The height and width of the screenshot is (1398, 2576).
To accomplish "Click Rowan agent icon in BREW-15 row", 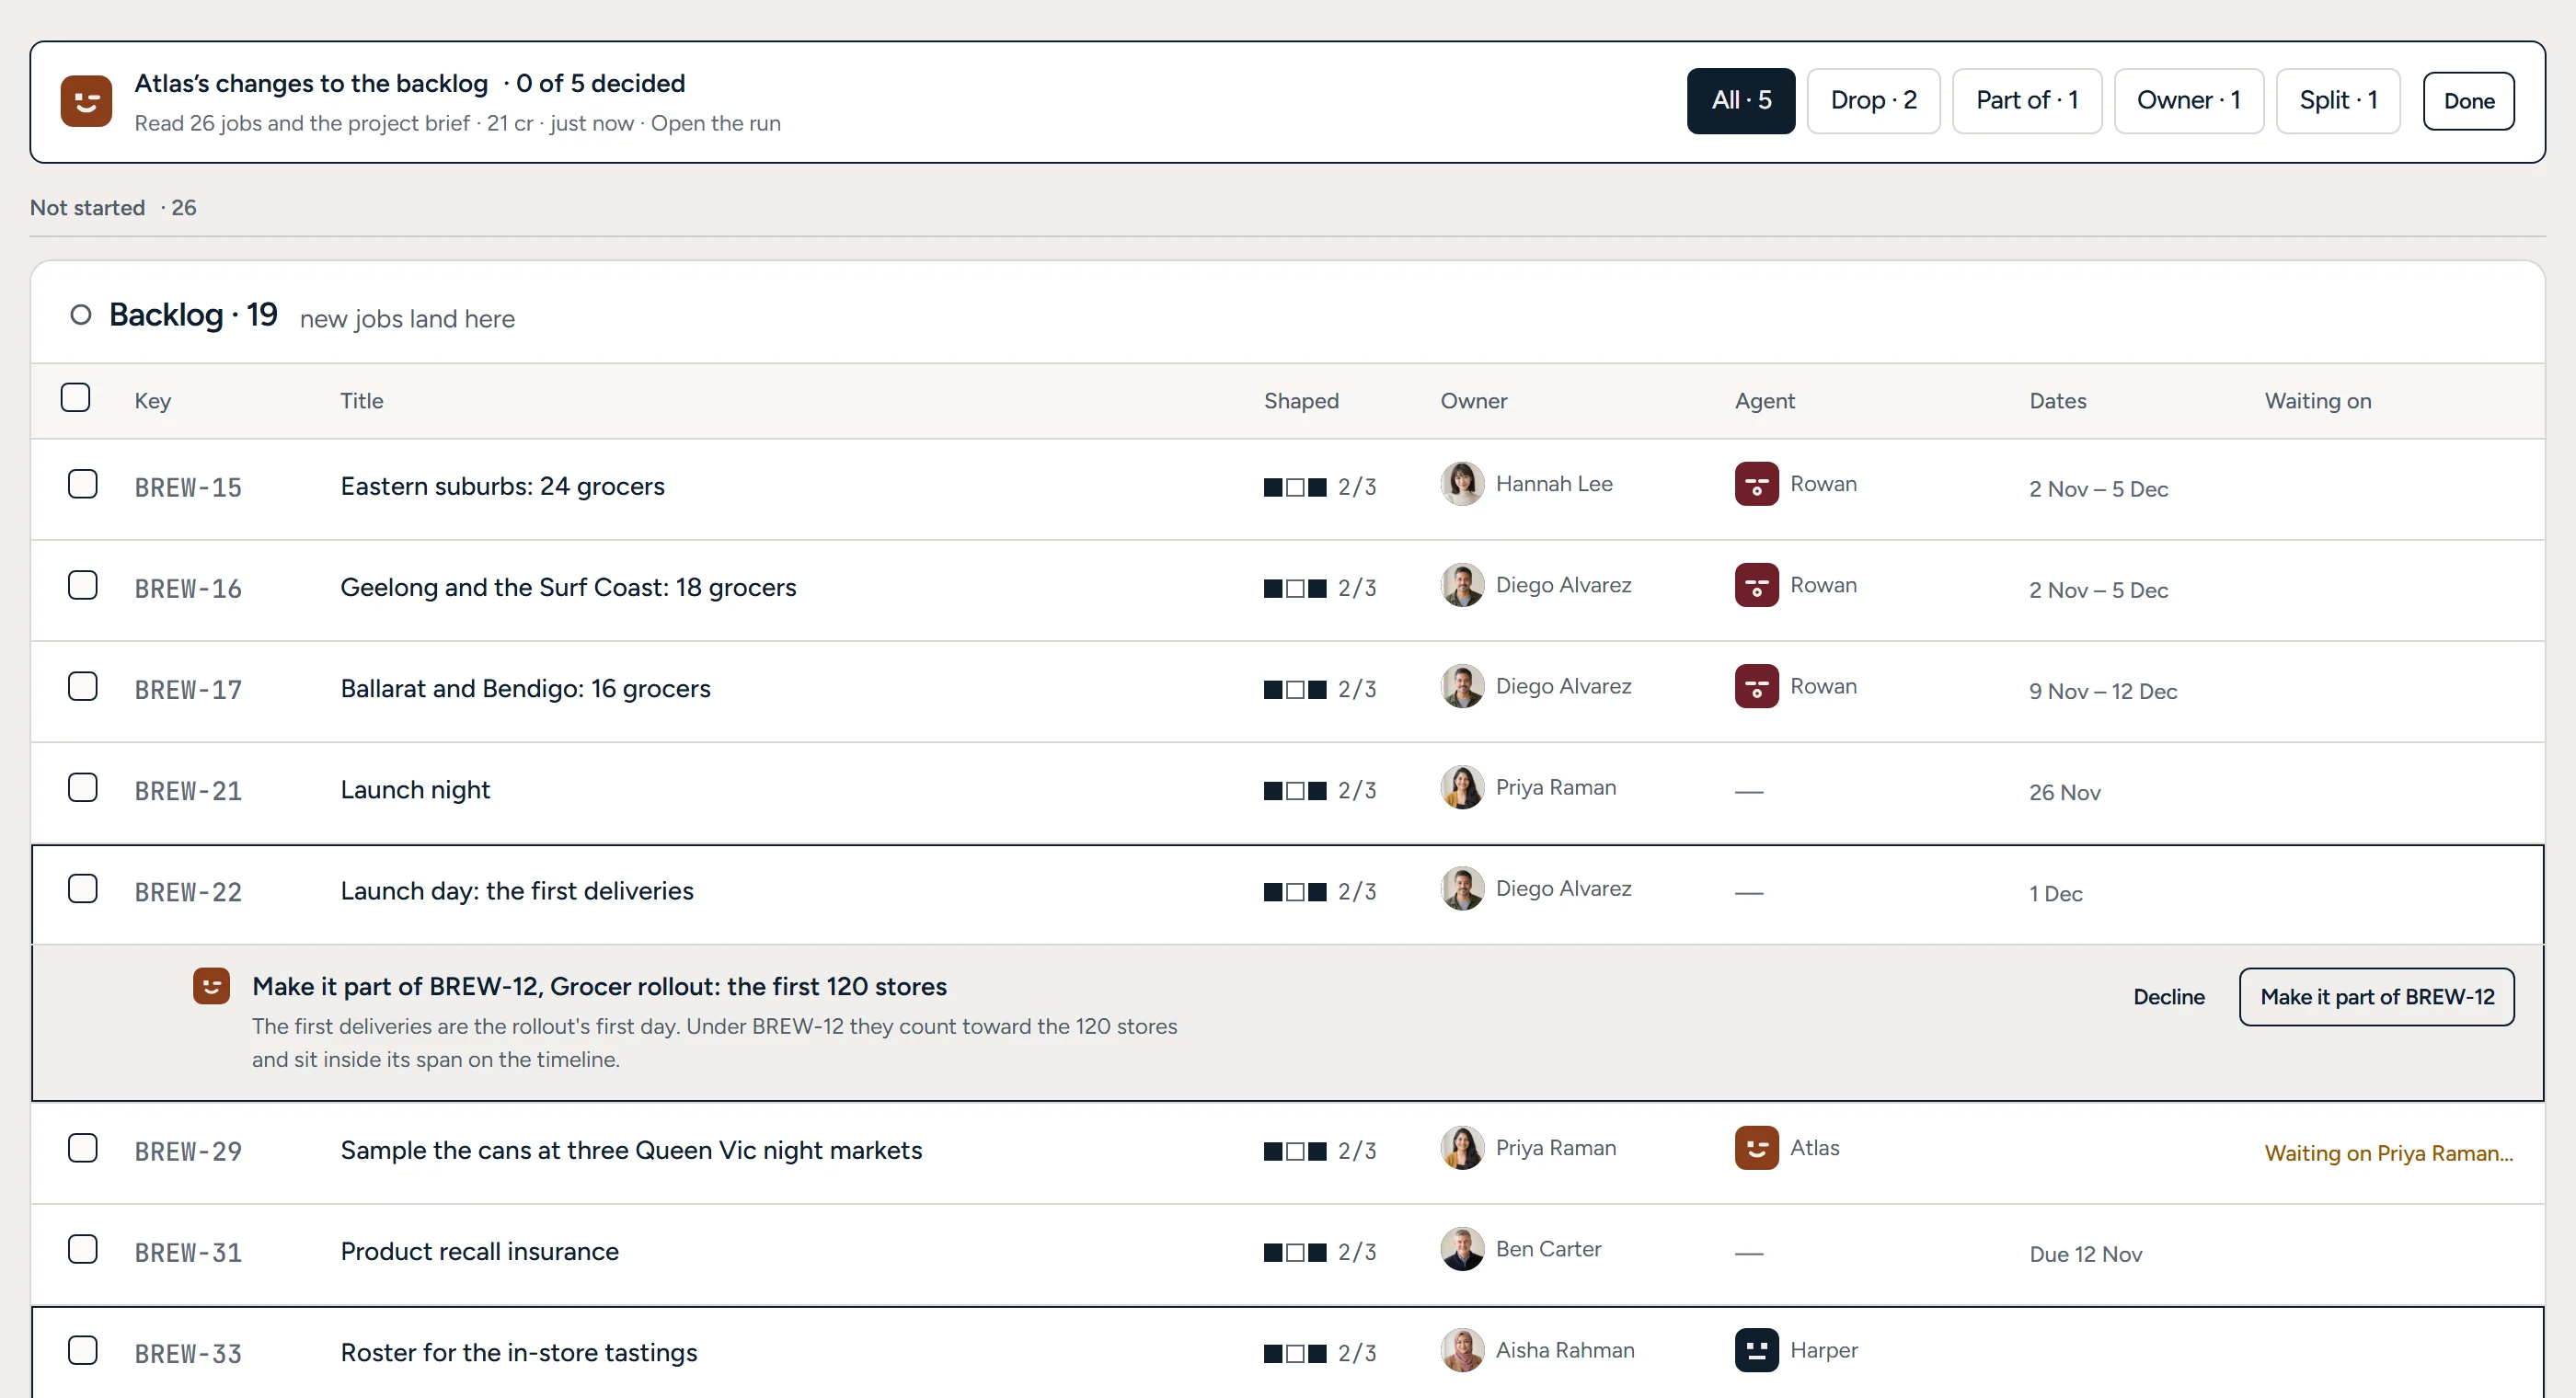I will click(1756, 484).
